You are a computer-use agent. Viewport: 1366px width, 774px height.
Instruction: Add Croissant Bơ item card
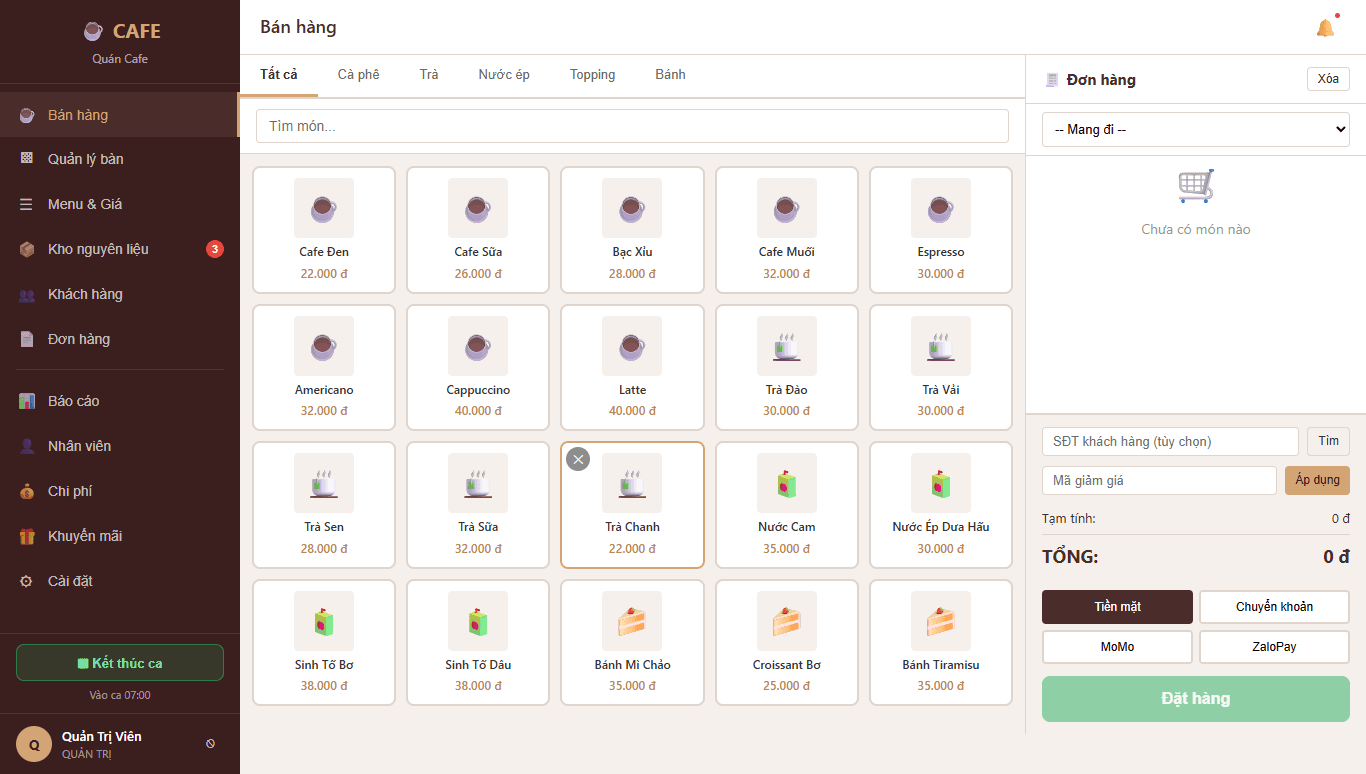pos(787,643)
